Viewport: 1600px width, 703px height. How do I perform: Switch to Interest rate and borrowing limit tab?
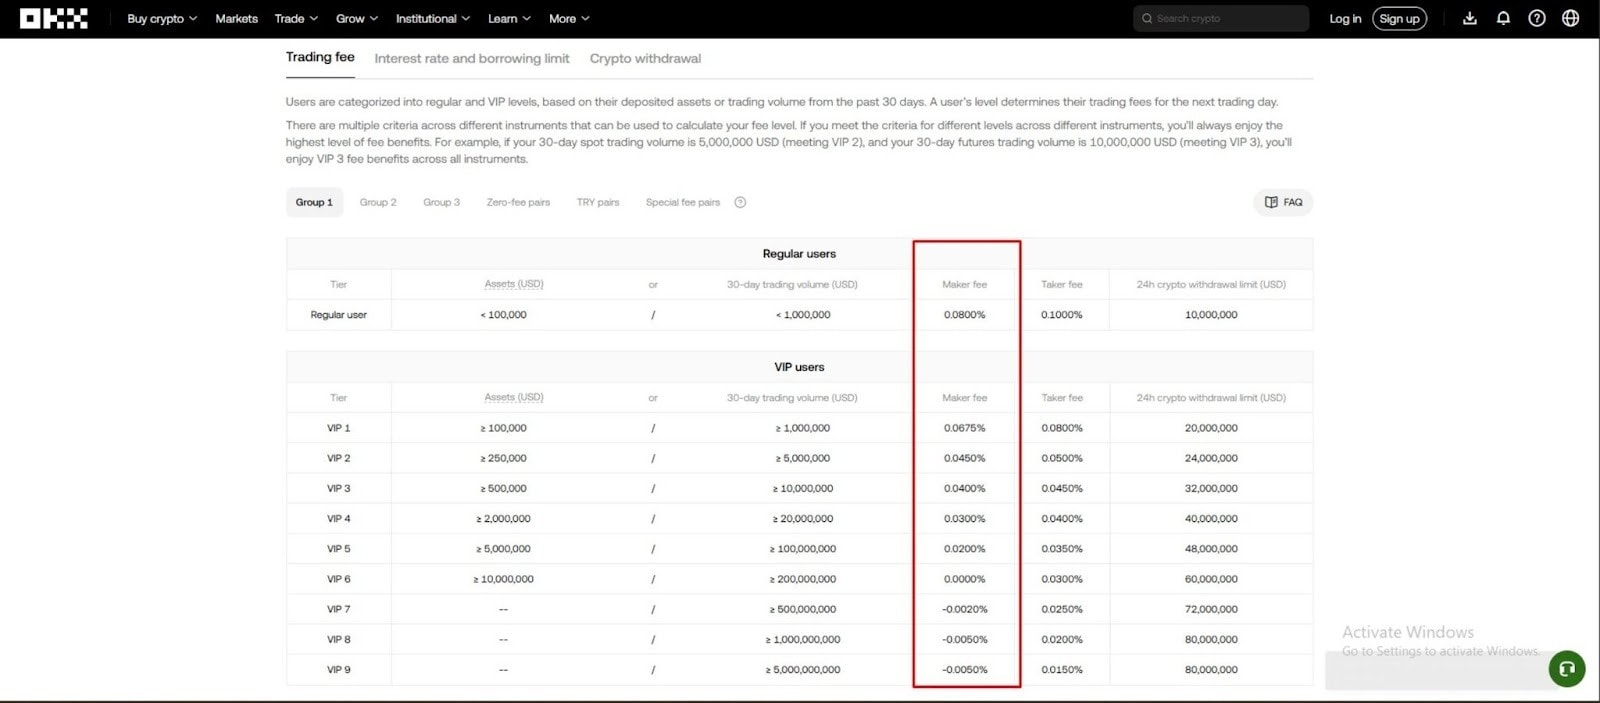pyautogui.click(x=472, y=58)
